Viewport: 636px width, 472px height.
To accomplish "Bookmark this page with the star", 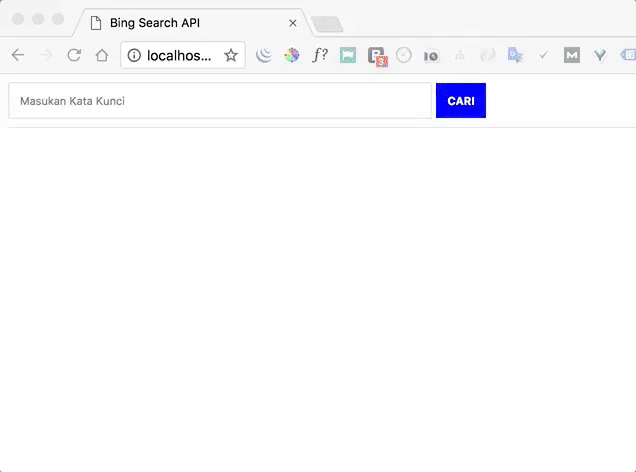I will (231, 55).
